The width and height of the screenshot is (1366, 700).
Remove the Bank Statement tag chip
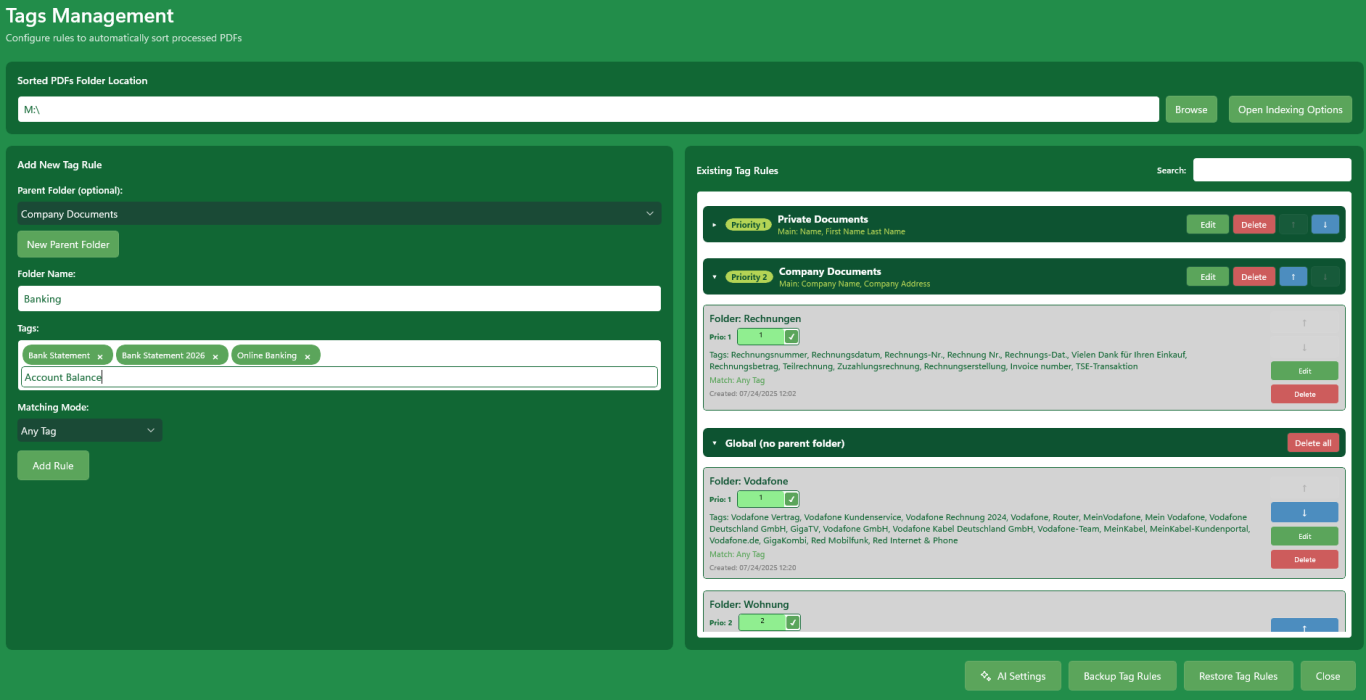point(100,356)
